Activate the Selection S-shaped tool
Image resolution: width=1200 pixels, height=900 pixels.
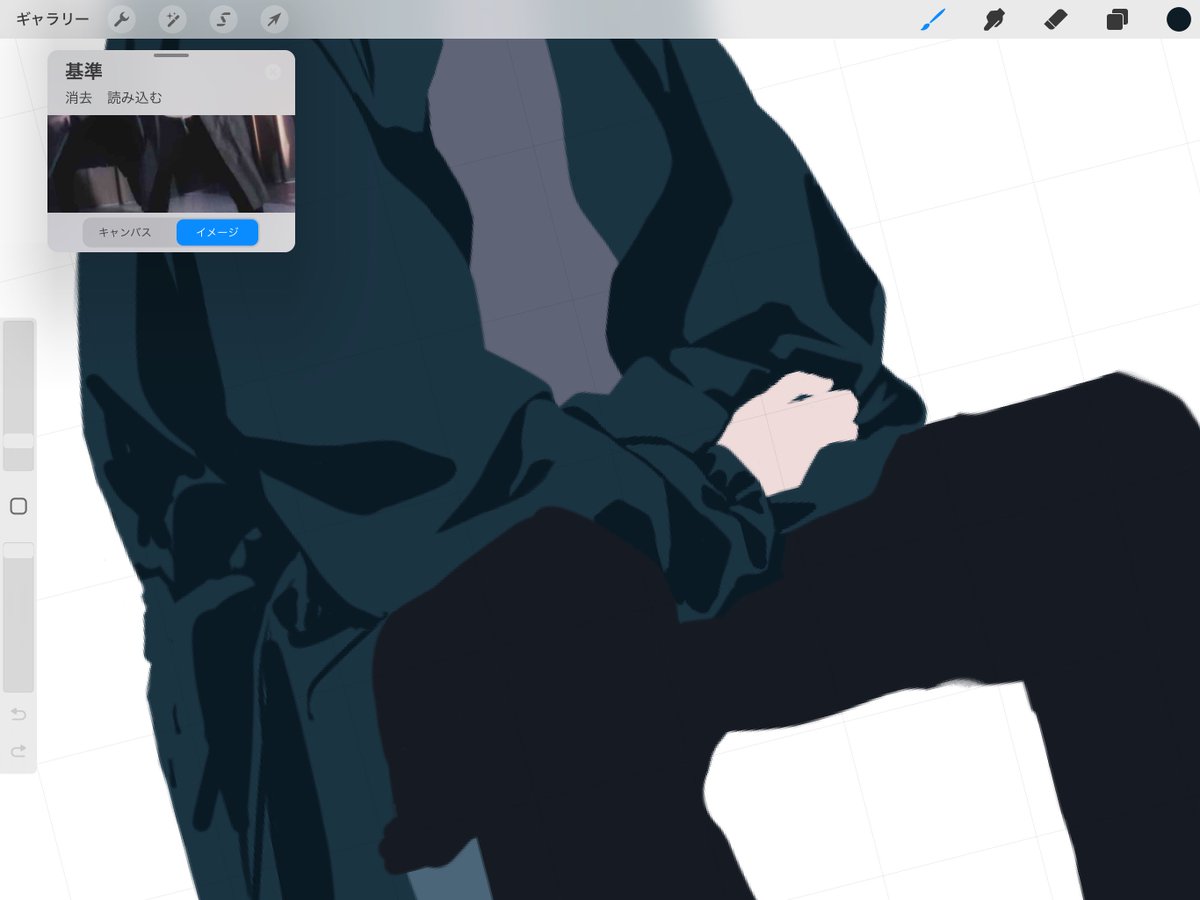224,19
